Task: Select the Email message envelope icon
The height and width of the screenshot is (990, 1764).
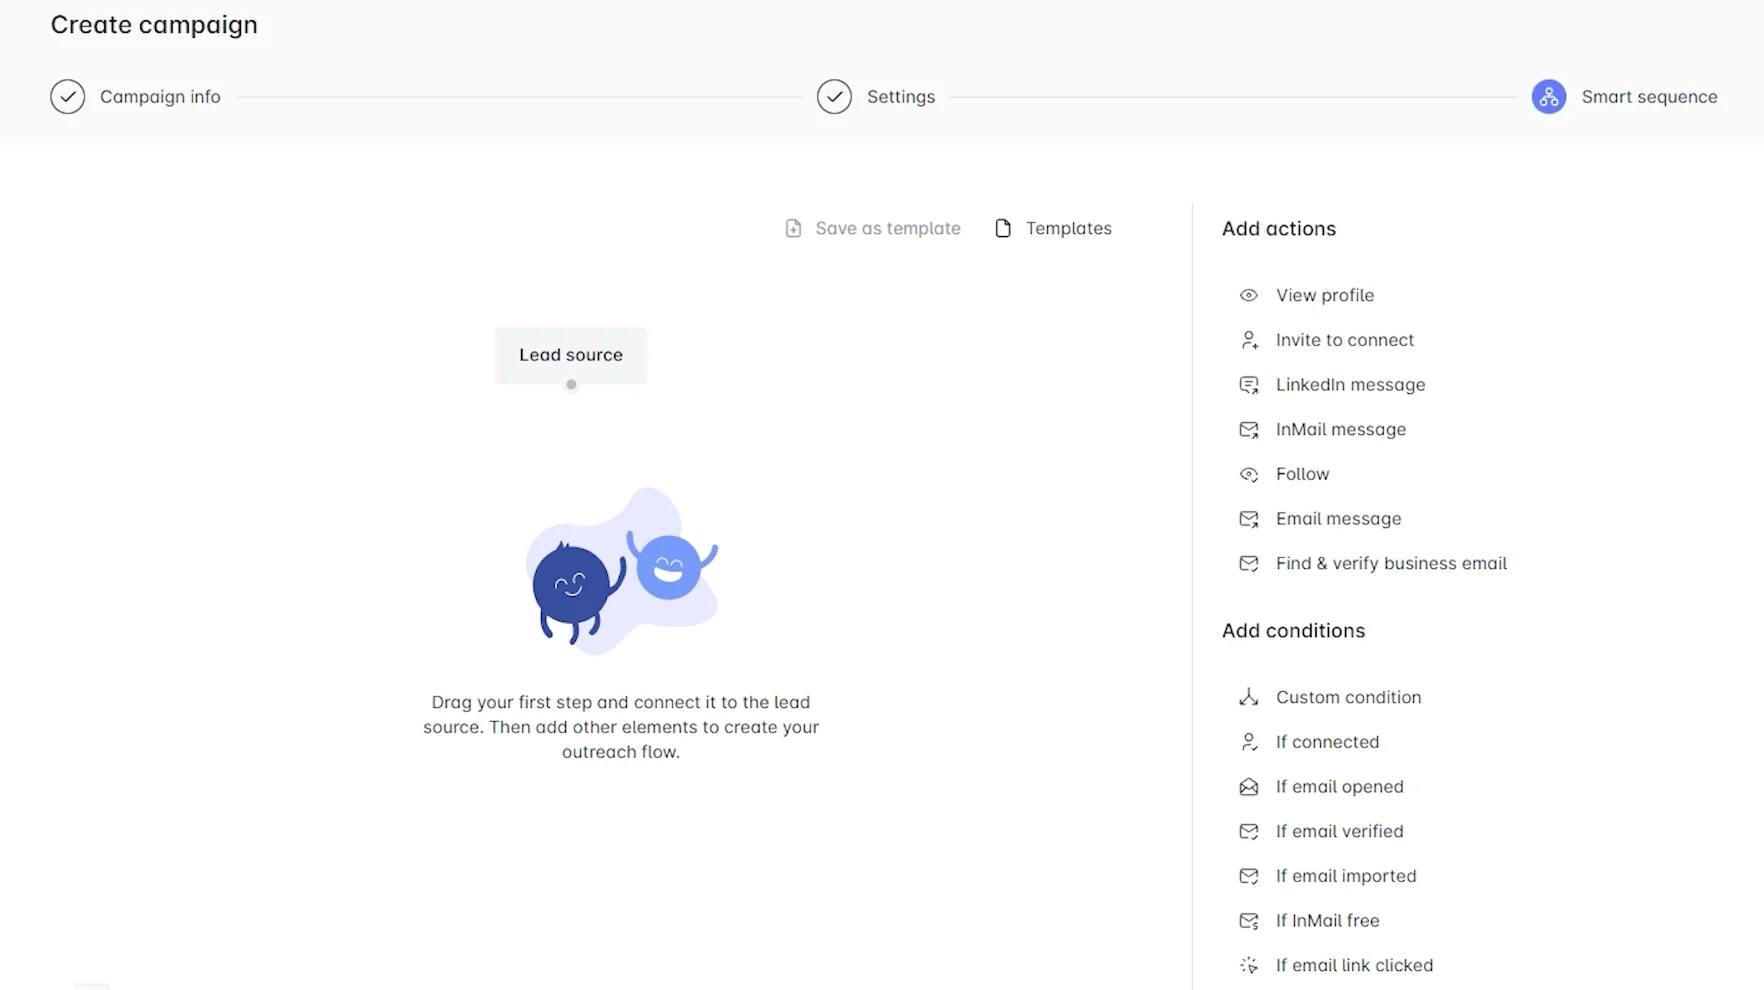Action: coord(1248,519)
